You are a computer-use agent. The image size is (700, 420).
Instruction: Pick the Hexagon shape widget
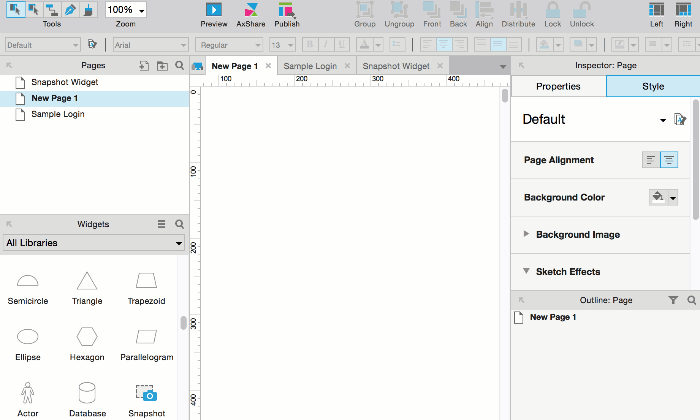click(88, 337)
